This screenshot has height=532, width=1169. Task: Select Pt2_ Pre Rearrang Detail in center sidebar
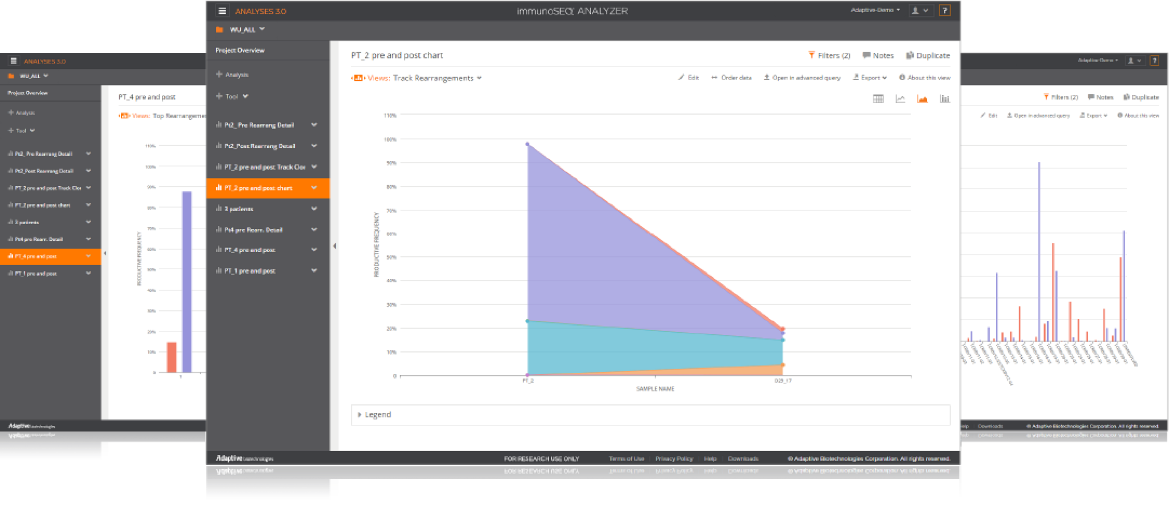tap(259, 125)
